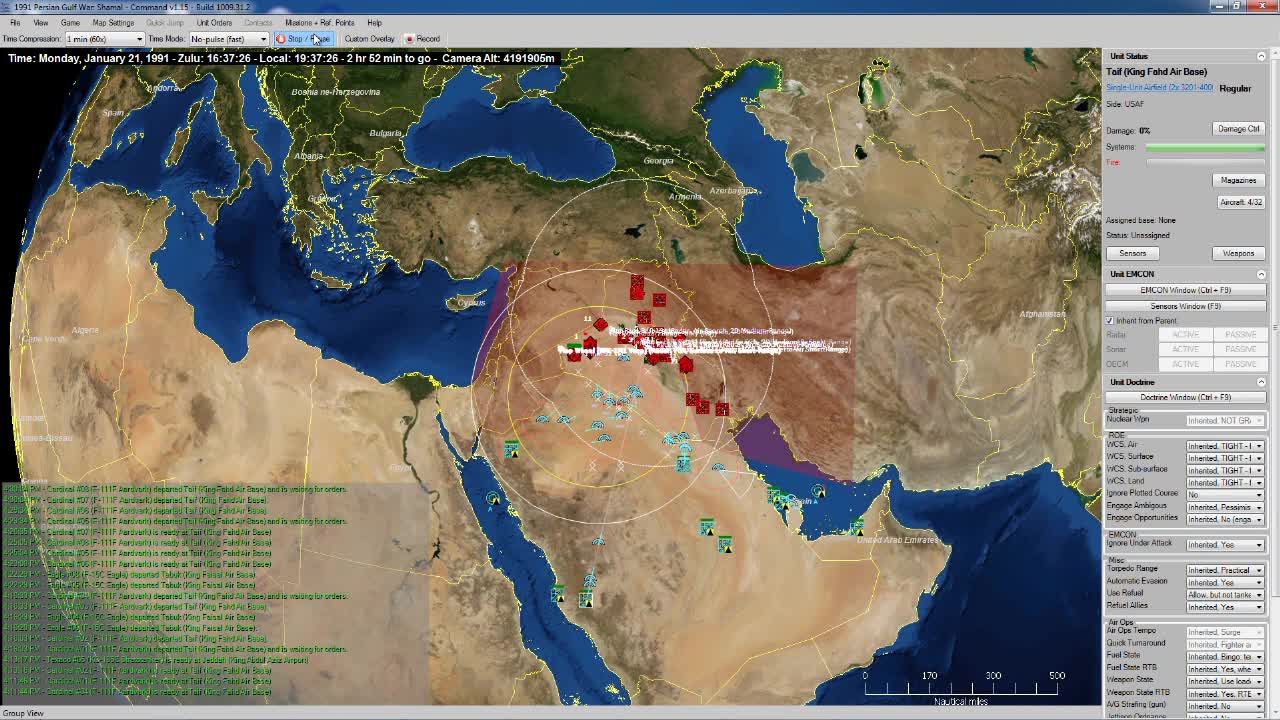1280x720 pixels.
Task: Open the File menu
Action: coord(15,22)
